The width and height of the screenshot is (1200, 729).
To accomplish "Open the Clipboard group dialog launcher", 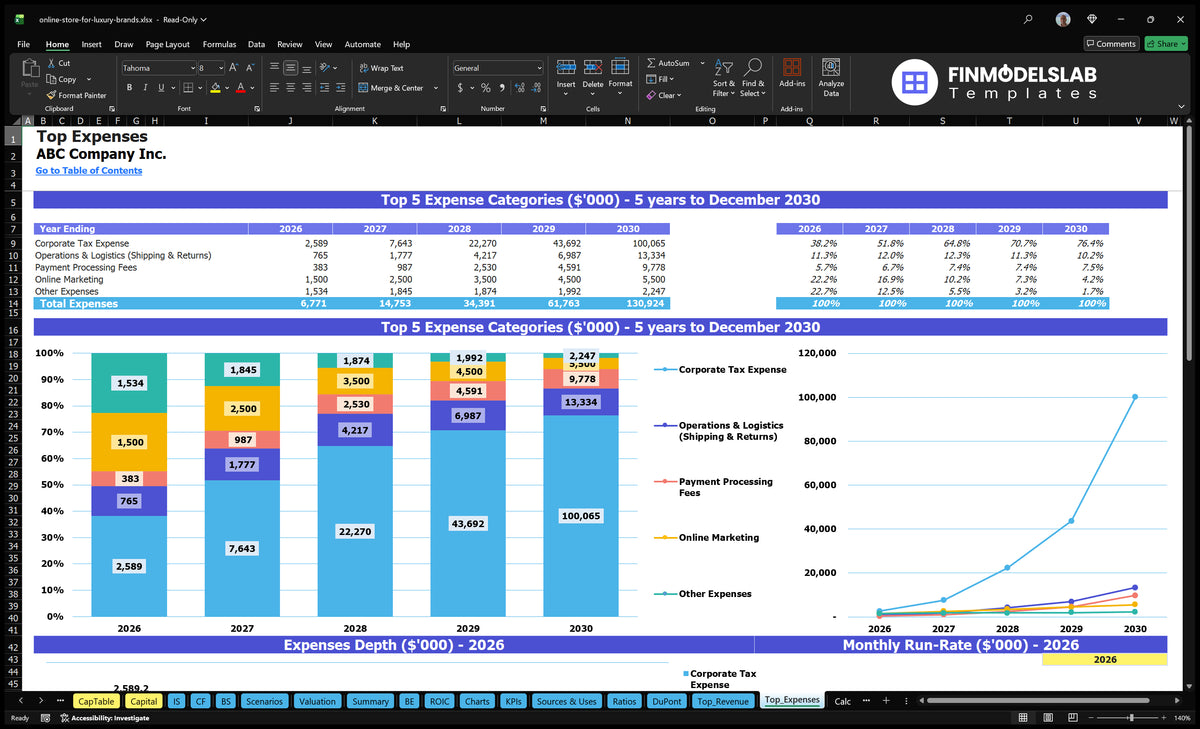I will tap(111, 108).
